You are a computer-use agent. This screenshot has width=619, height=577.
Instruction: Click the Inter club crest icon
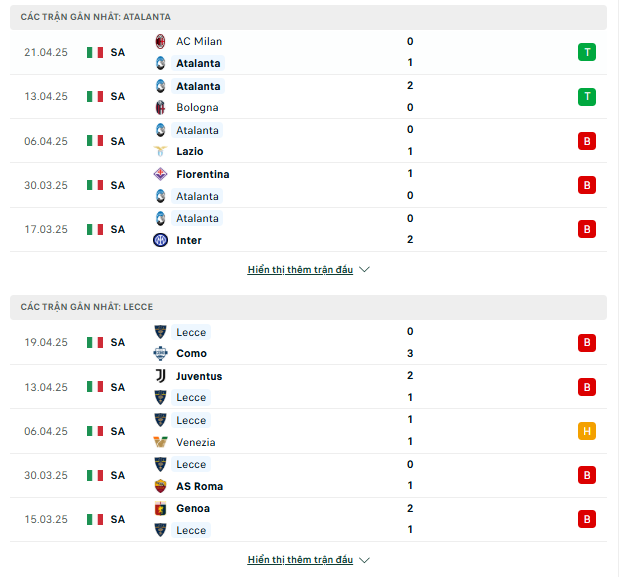click(x=160, y=240)
